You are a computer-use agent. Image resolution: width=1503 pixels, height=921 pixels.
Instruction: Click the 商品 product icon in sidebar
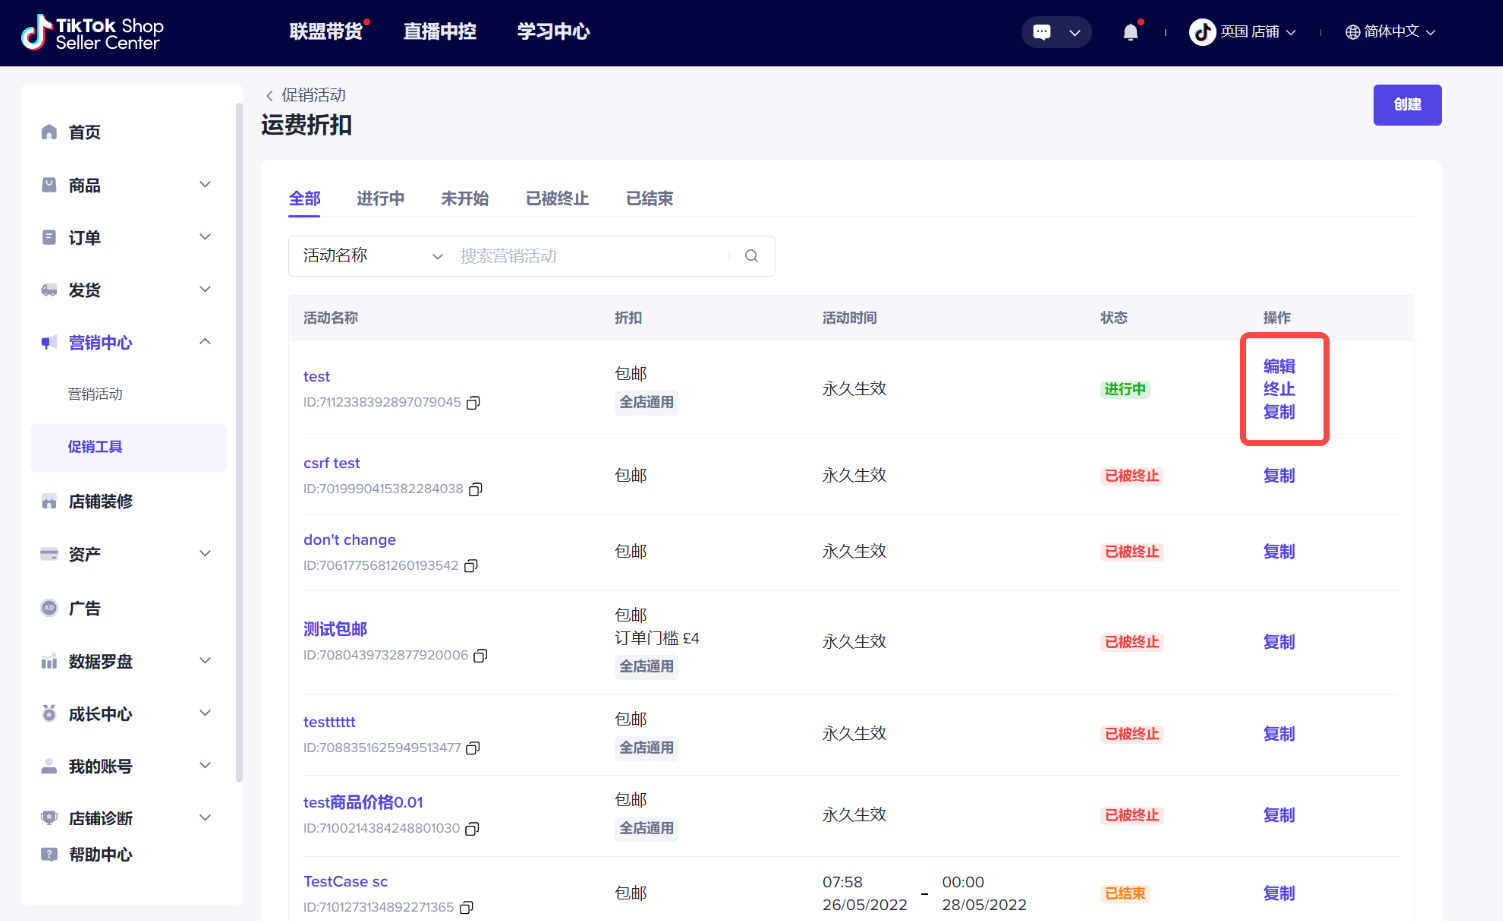coord(49,185)
